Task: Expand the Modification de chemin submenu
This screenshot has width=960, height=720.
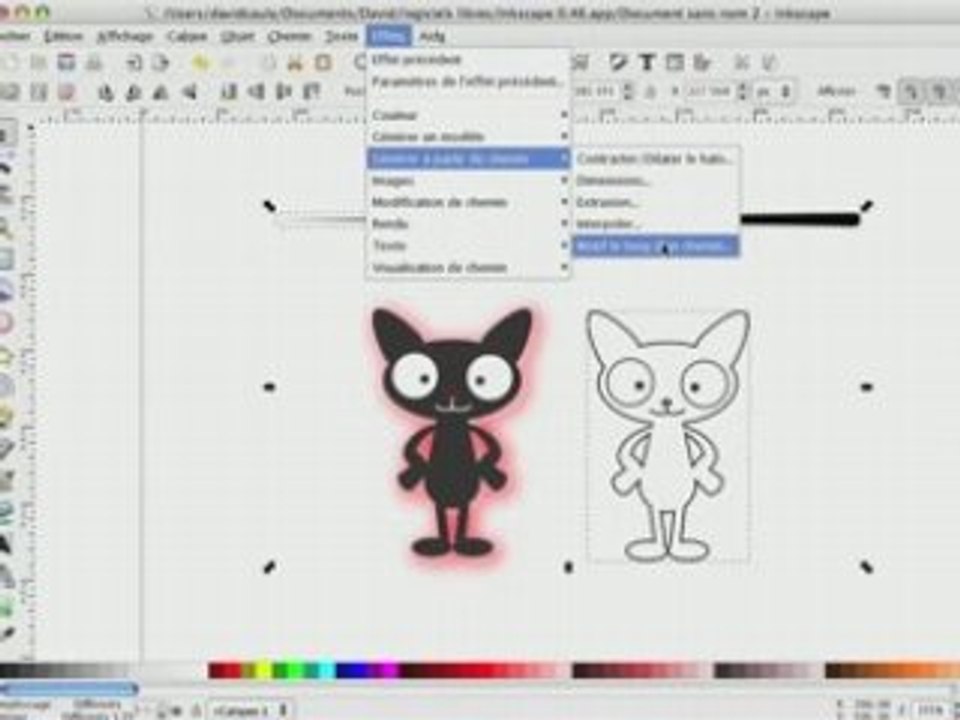Action: [x=468, y=202]
